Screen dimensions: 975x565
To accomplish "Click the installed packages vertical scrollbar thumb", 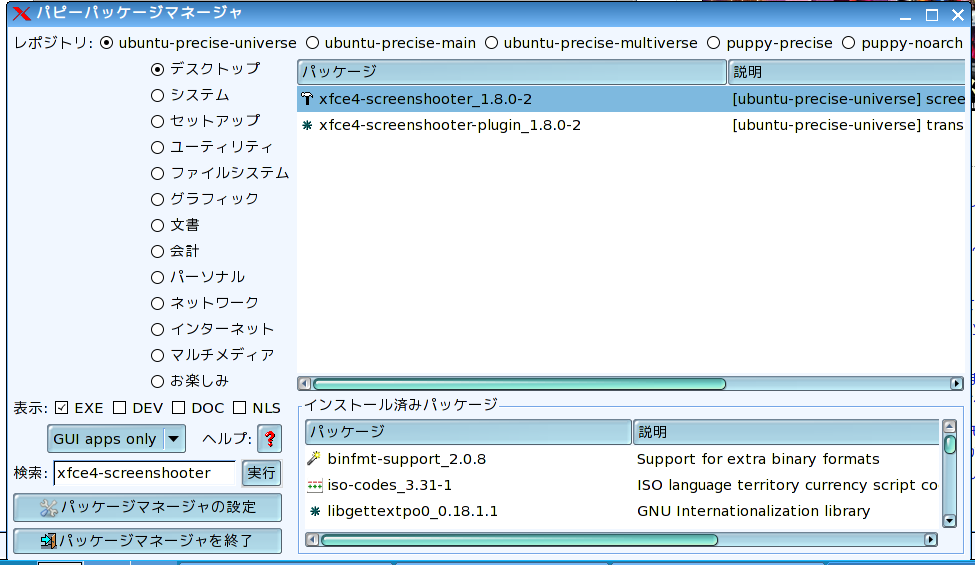I will coord(950,445).
